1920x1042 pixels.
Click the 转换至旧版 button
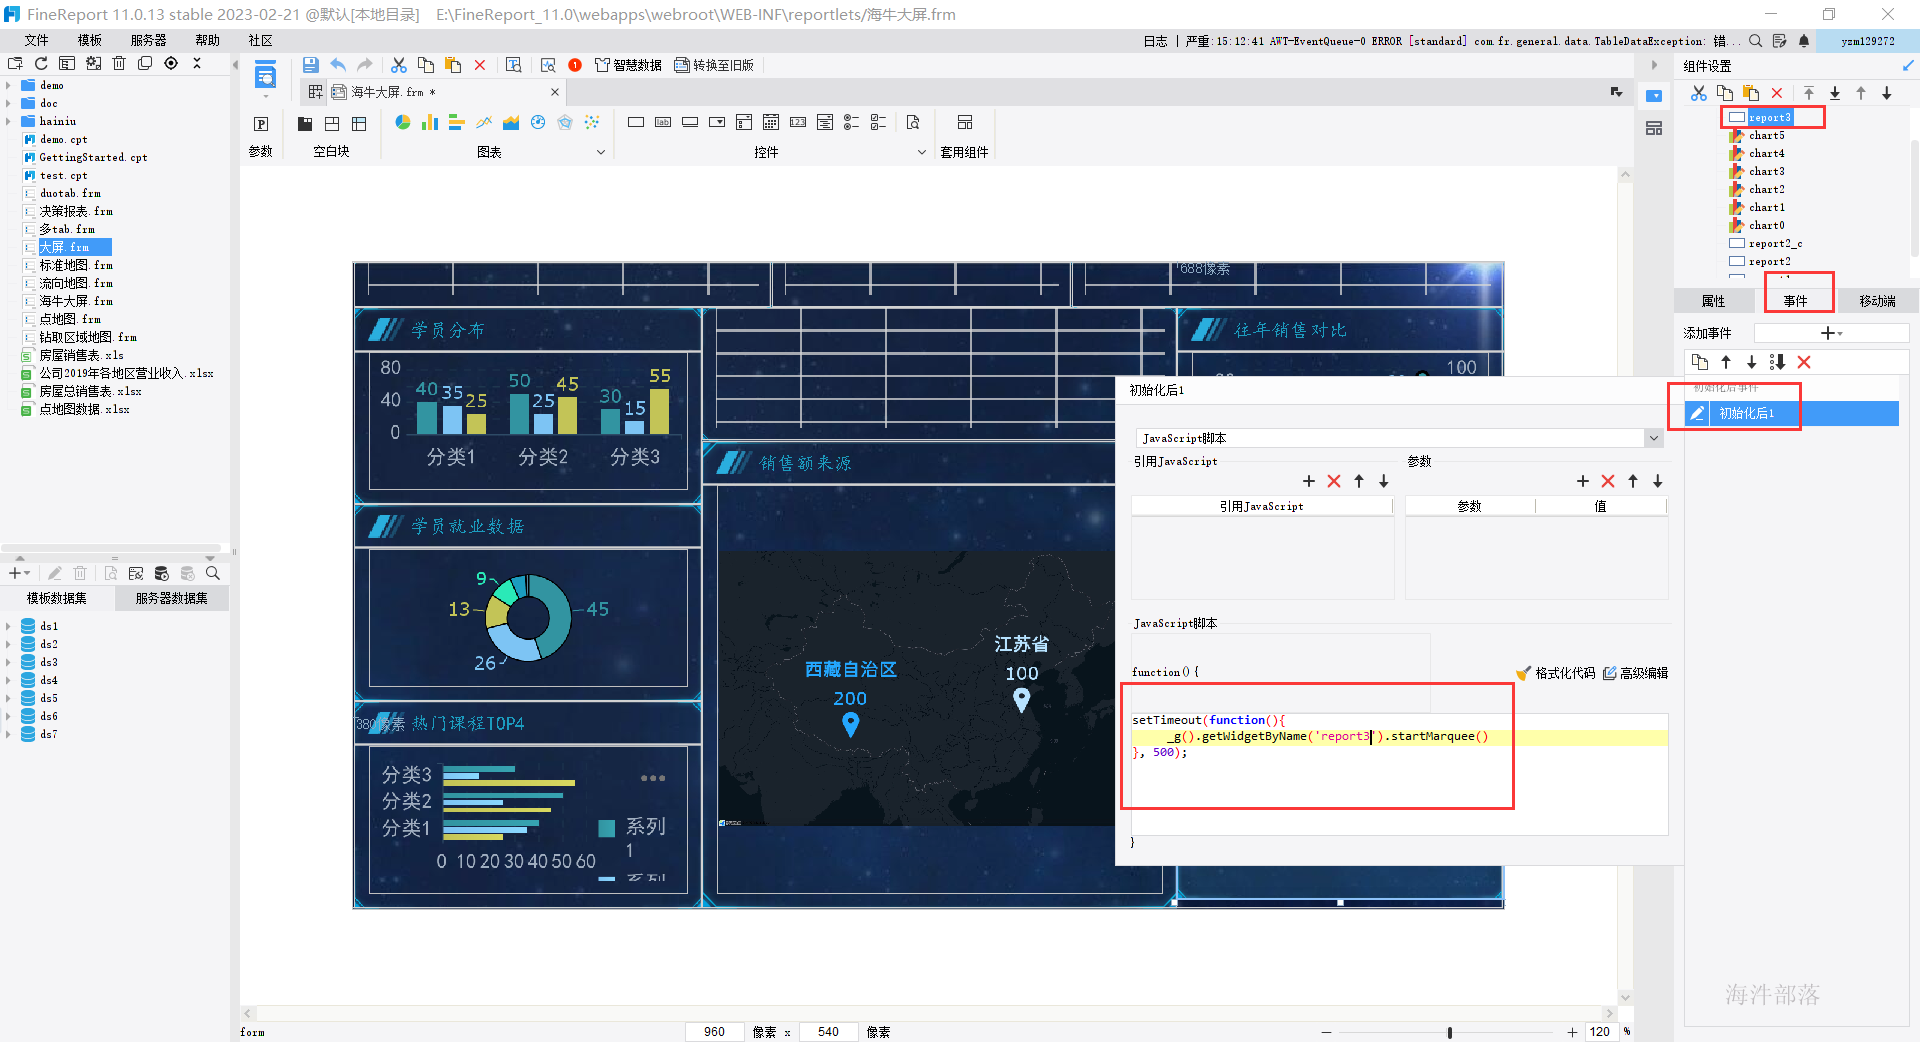tap(714, 65)
